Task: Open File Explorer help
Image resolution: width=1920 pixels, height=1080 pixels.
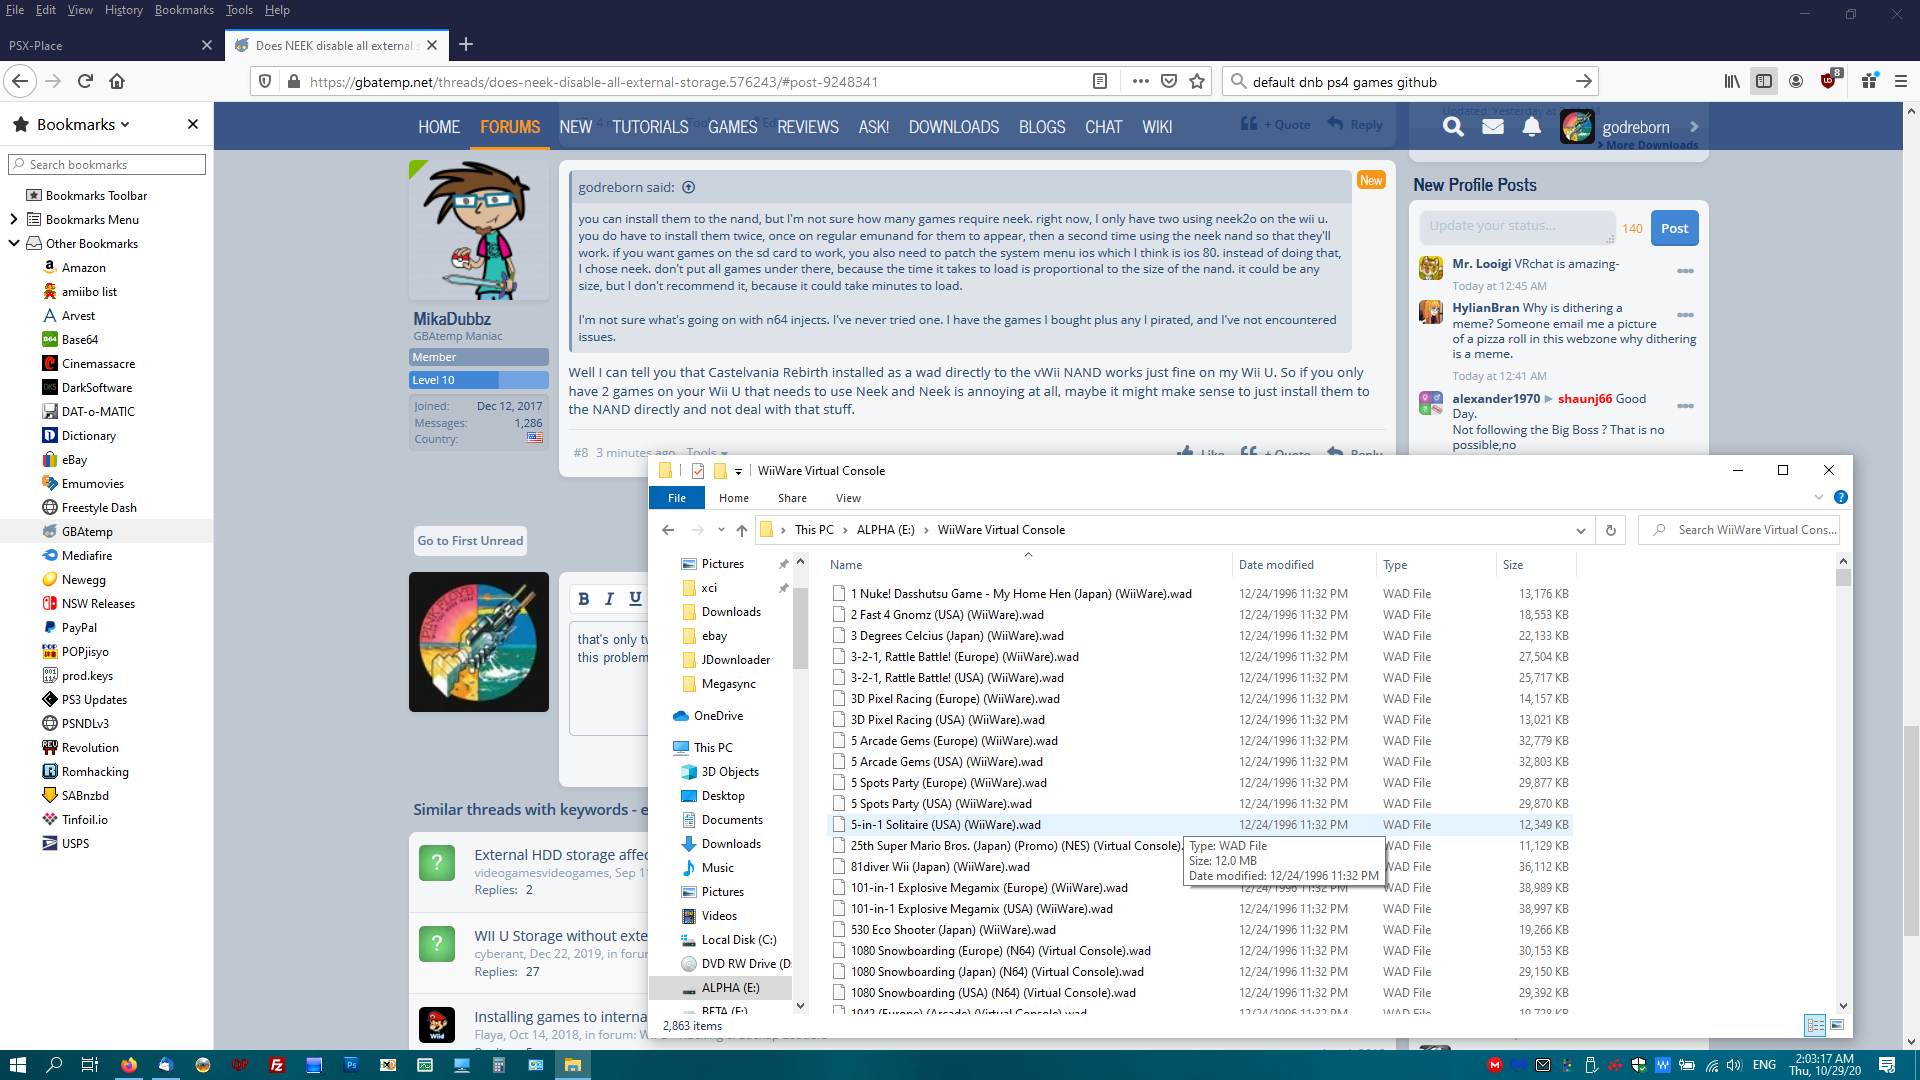Action: [1841, 498]
